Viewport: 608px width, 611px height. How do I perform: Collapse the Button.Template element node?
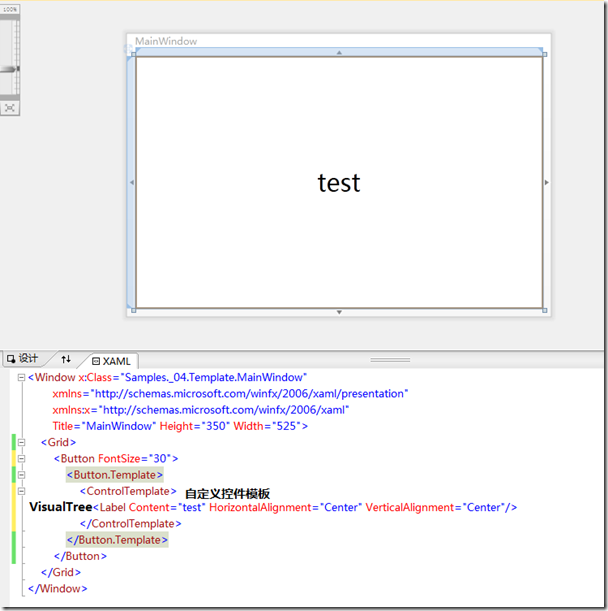[21, 475]
